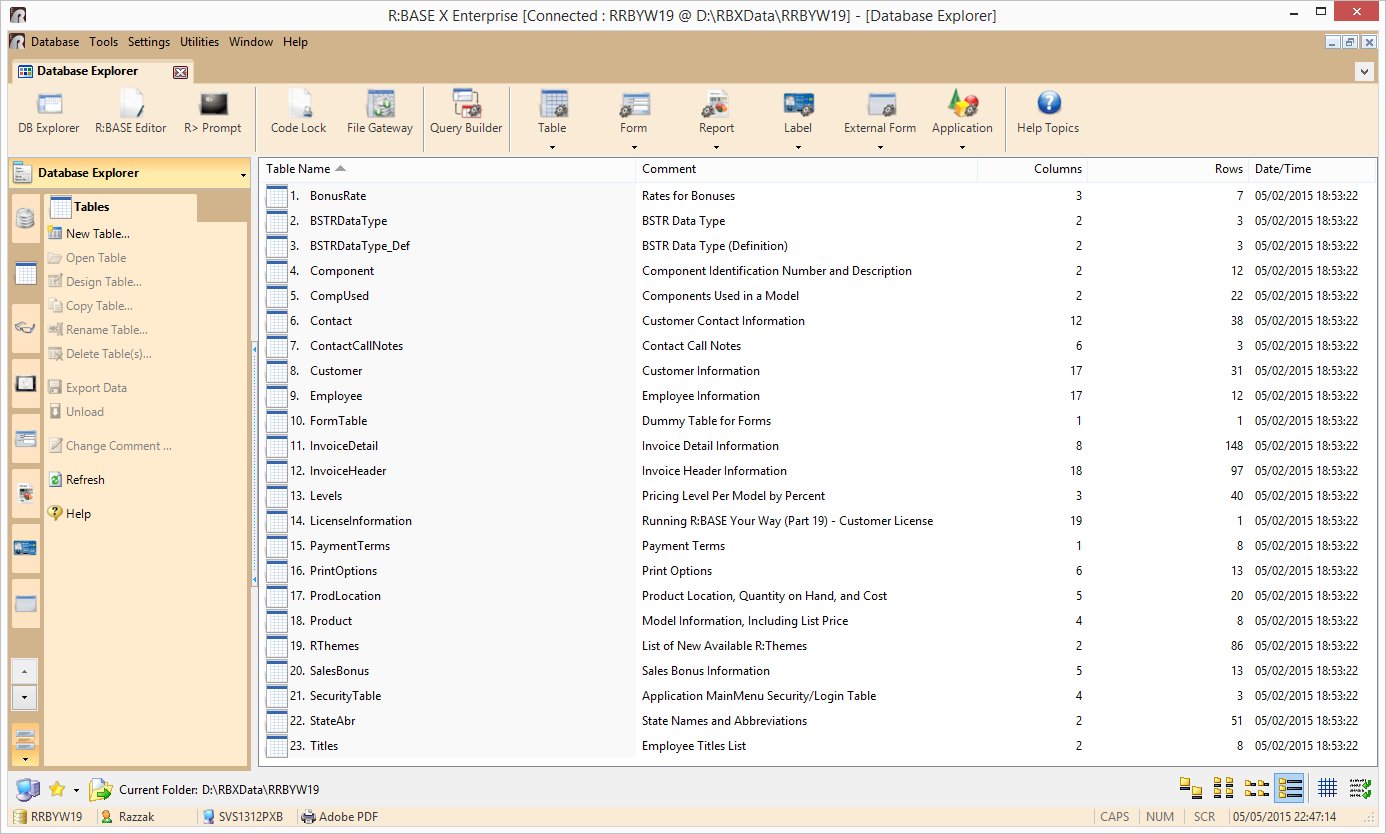Viewport: 1386px width, 834px height.
Task: Click Refresh in the Tables panel
Action: click(85, 480)
